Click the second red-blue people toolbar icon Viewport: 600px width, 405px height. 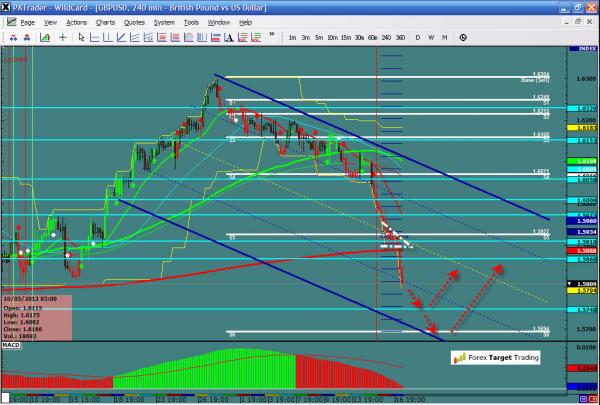(x=27, y=38)
